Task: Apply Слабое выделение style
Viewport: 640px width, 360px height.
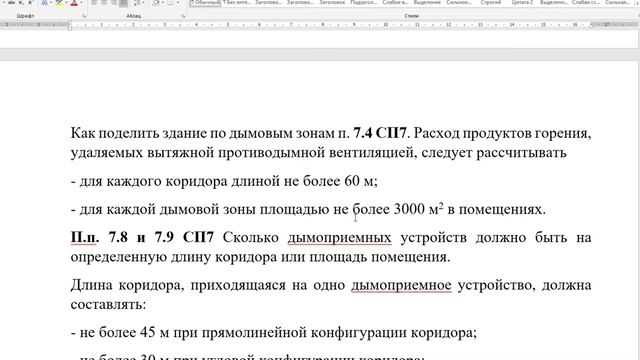Action: [x=395, y=2]
